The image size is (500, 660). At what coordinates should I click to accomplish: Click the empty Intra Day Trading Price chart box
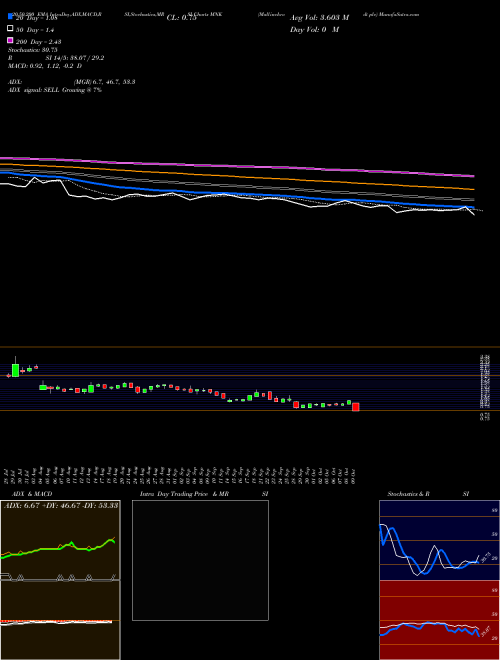pos(200,560)
